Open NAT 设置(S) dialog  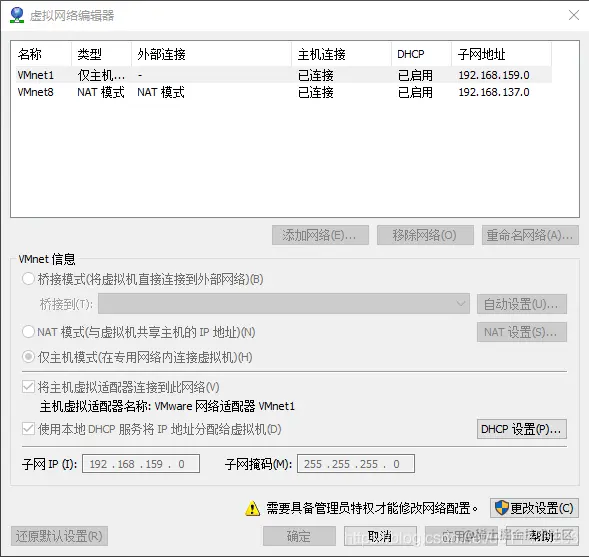click(x=522, y=332)
